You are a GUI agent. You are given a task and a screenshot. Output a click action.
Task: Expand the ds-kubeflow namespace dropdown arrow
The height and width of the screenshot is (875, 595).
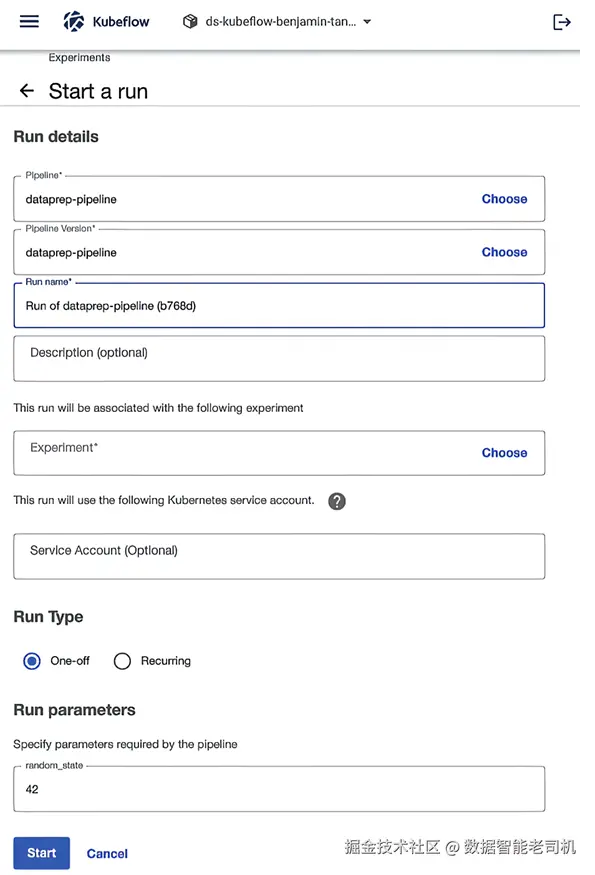click(x=367, y=22)
